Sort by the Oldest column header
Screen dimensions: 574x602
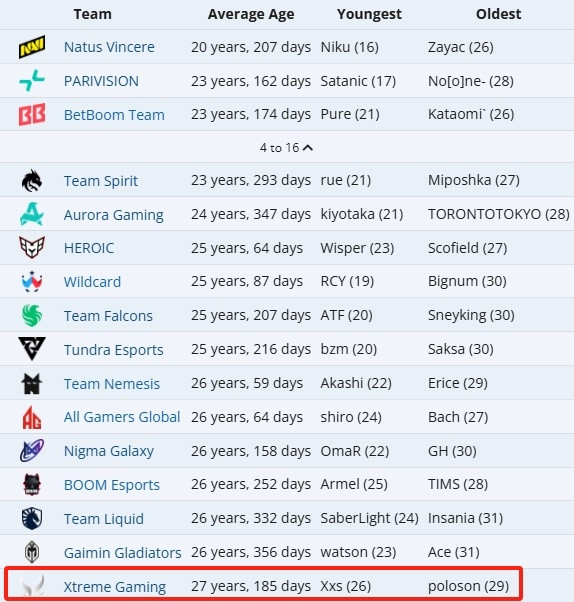[498, 14]
